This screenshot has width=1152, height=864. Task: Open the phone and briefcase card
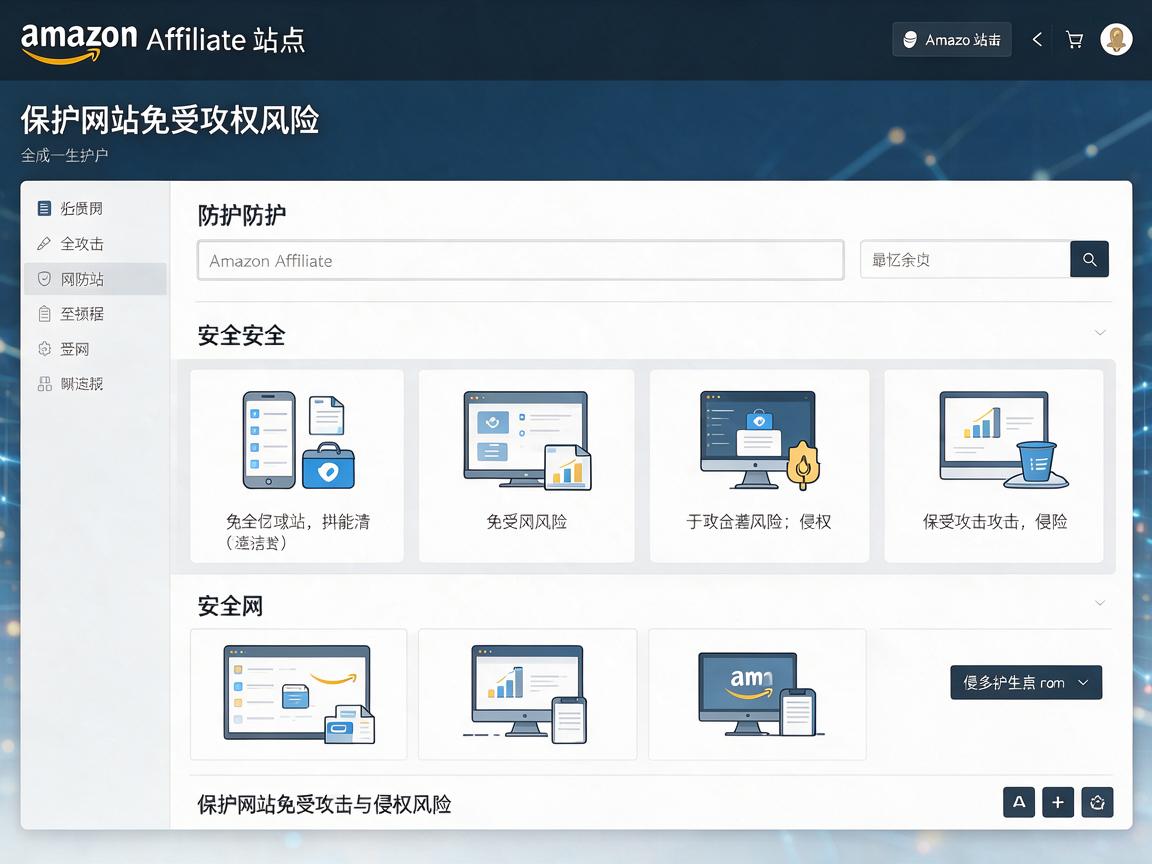(x=297, y=466)
